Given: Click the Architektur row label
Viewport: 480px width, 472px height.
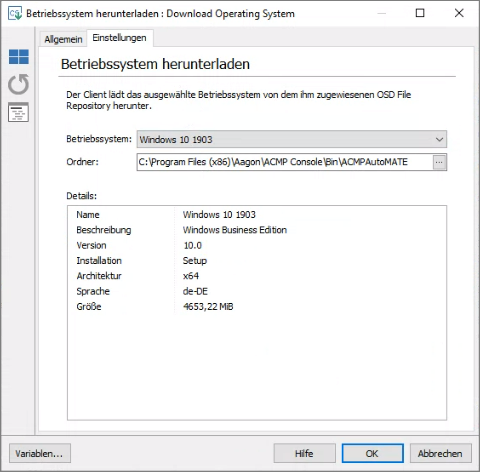Looking at the screenshot, I should click(99, 276).
